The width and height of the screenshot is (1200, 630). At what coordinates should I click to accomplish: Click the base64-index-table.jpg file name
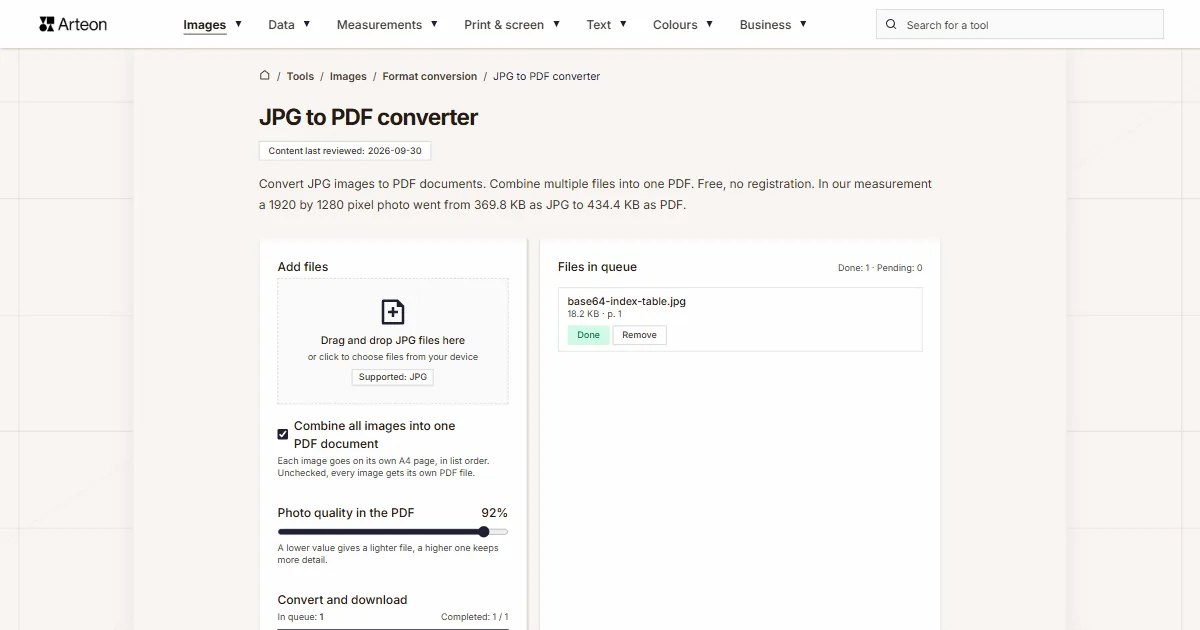click(627, 301)
